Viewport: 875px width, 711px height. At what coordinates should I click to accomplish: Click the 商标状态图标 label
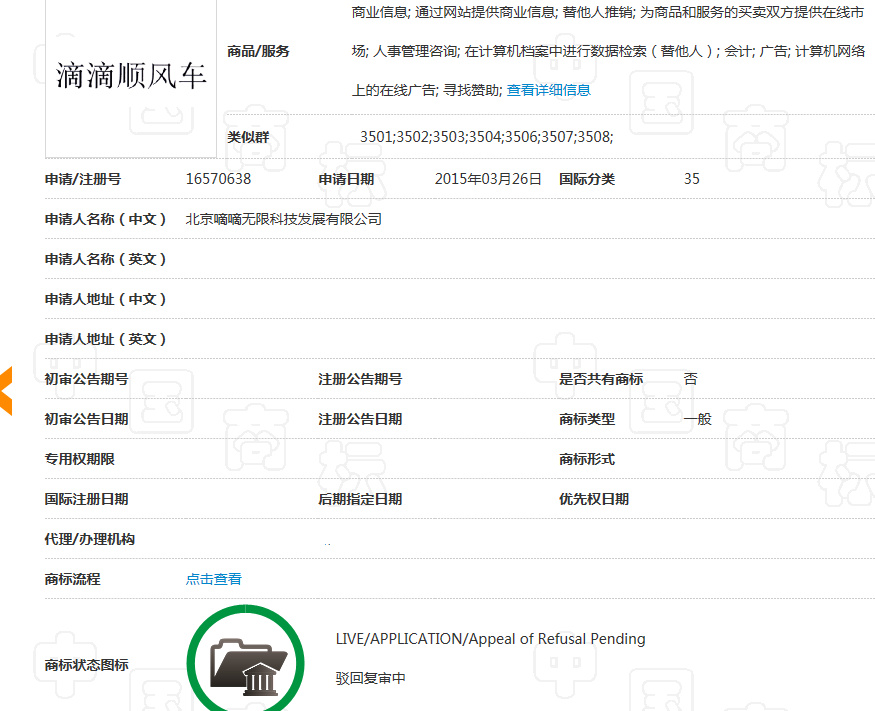point(86,665)
